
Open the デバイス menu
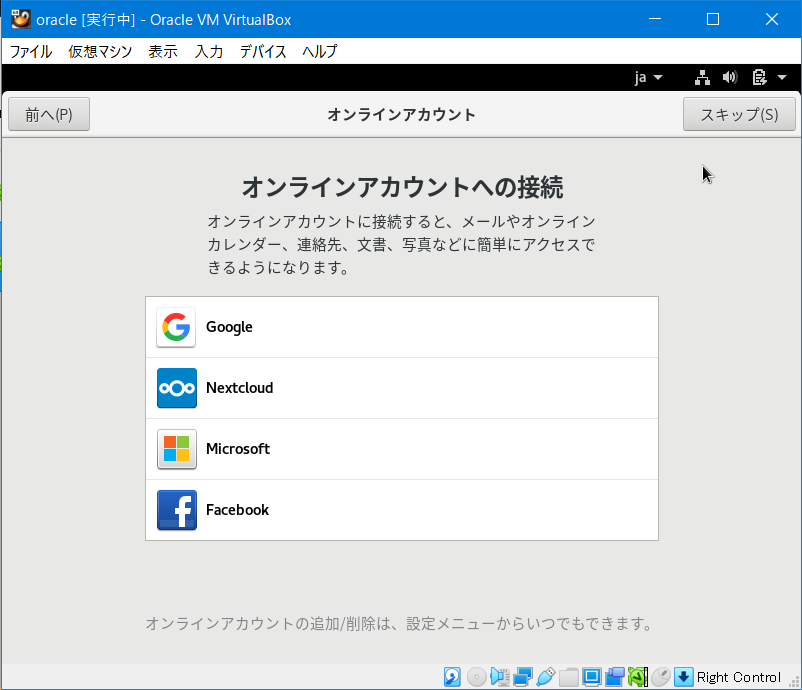click(x=263, y=51)
